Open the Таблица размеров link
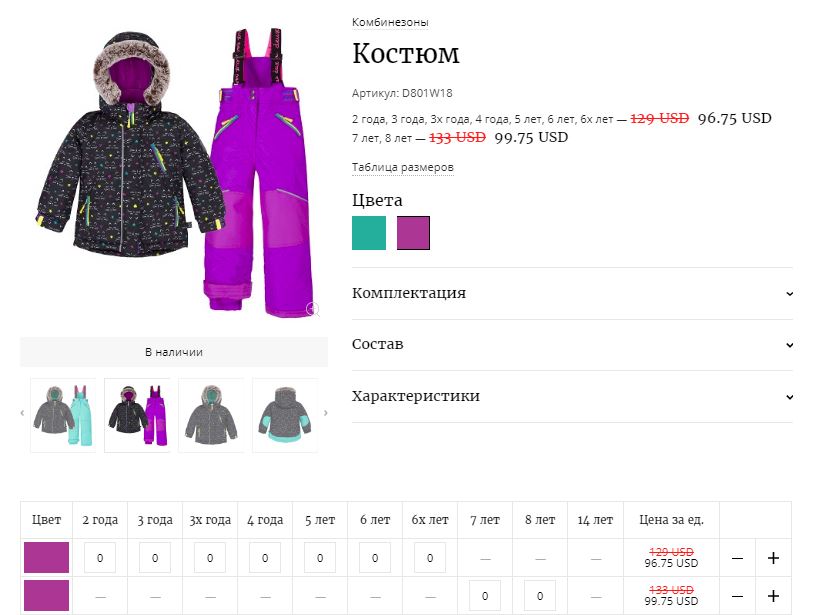Viewport: 828px width, 615px height. (x=402, y=167)
